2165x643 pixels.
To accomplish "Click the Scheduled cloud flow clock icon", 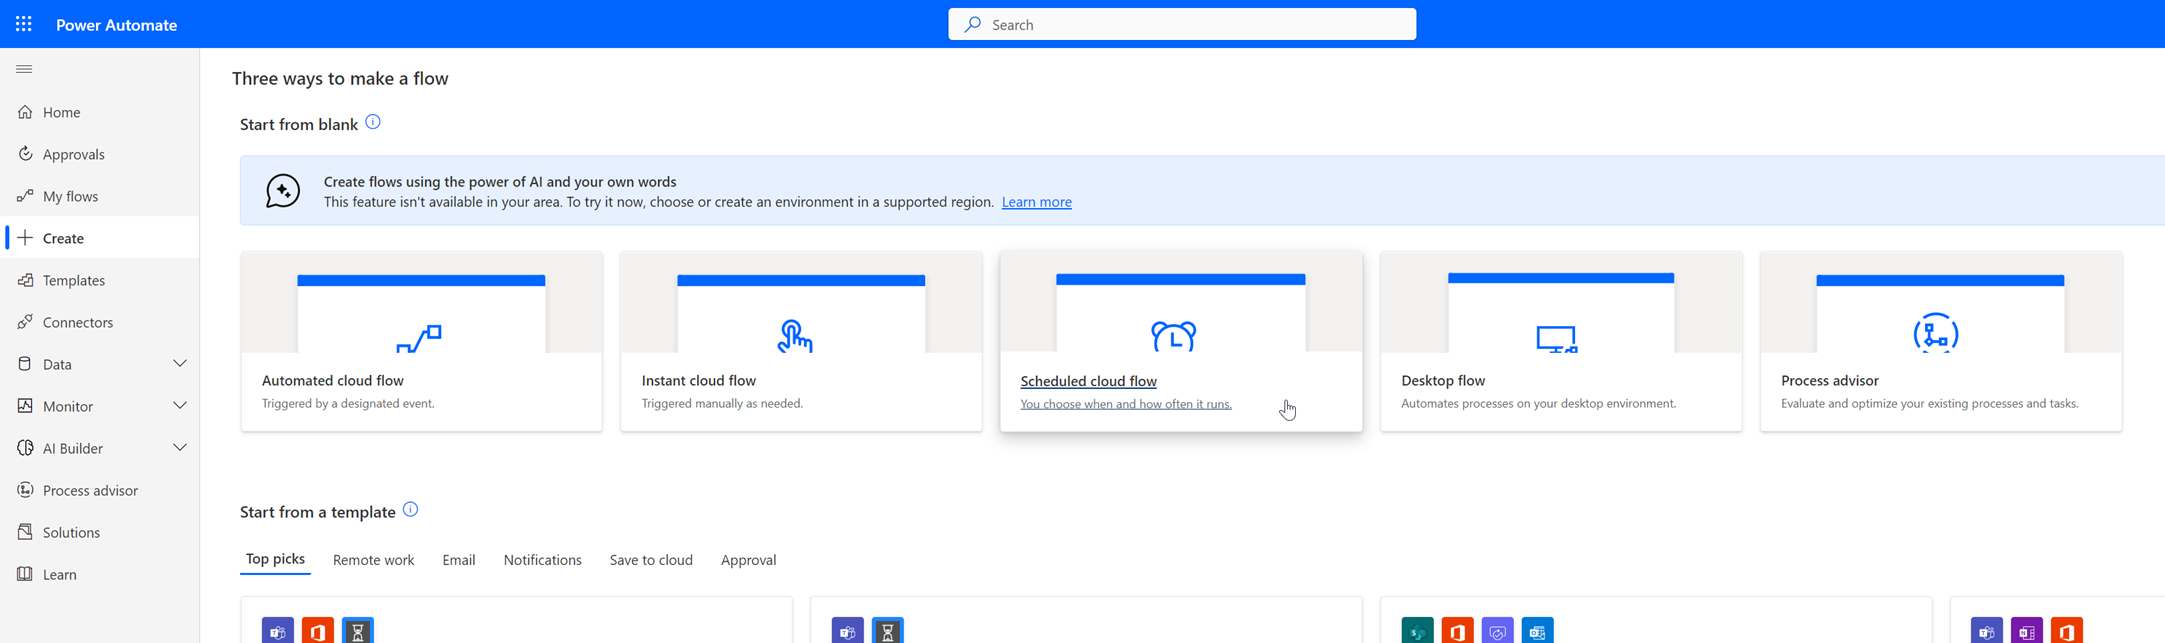I will tap(1174, 336).
